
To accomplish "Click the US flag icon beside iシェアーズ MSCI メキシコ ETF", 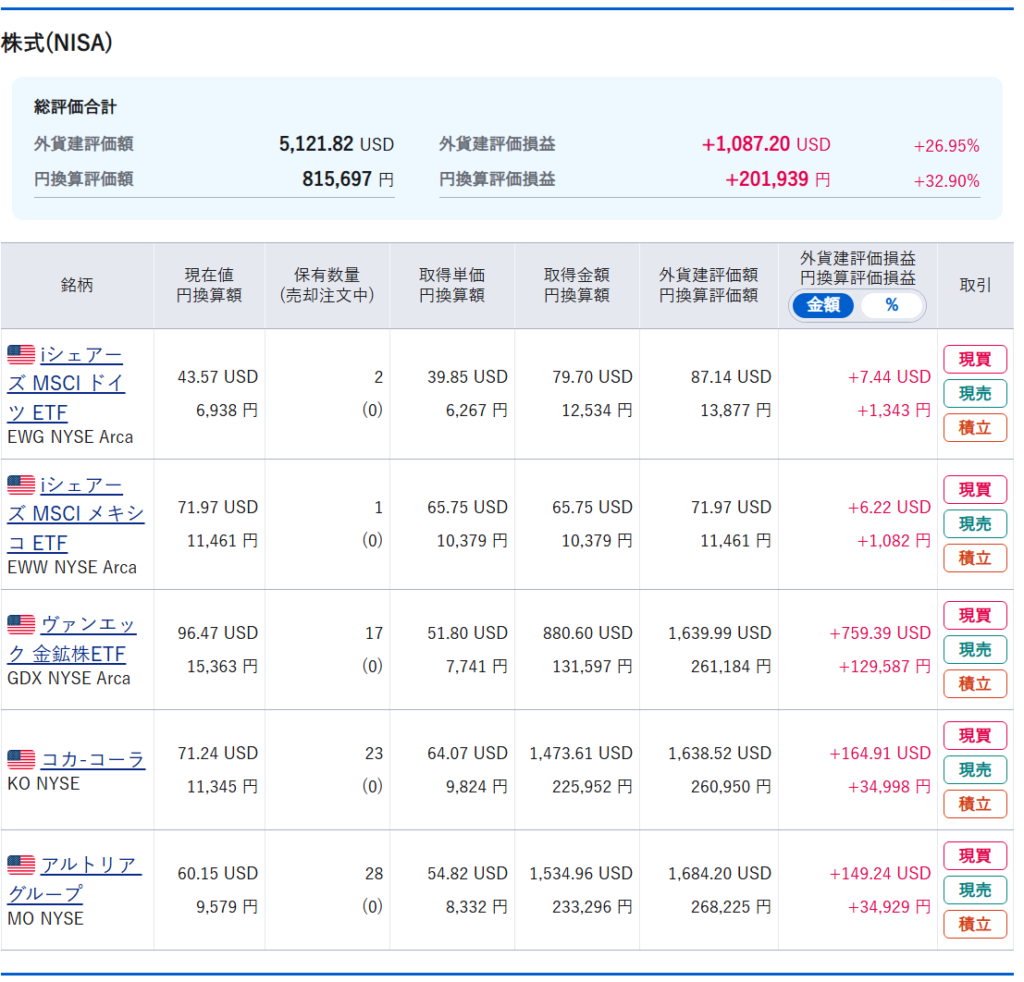I will coord(21,485).
